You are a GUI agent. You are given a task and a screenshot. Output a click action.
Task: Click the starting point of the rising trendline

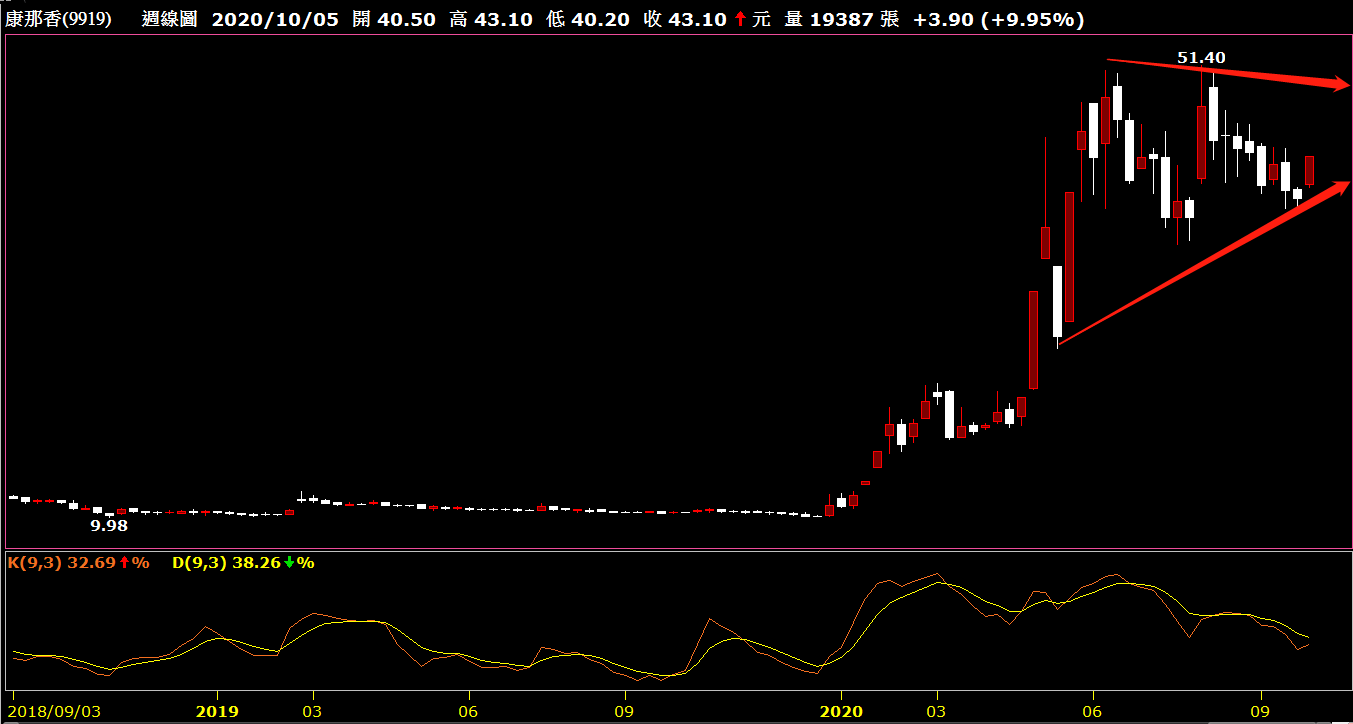[x=1059, y=345]
